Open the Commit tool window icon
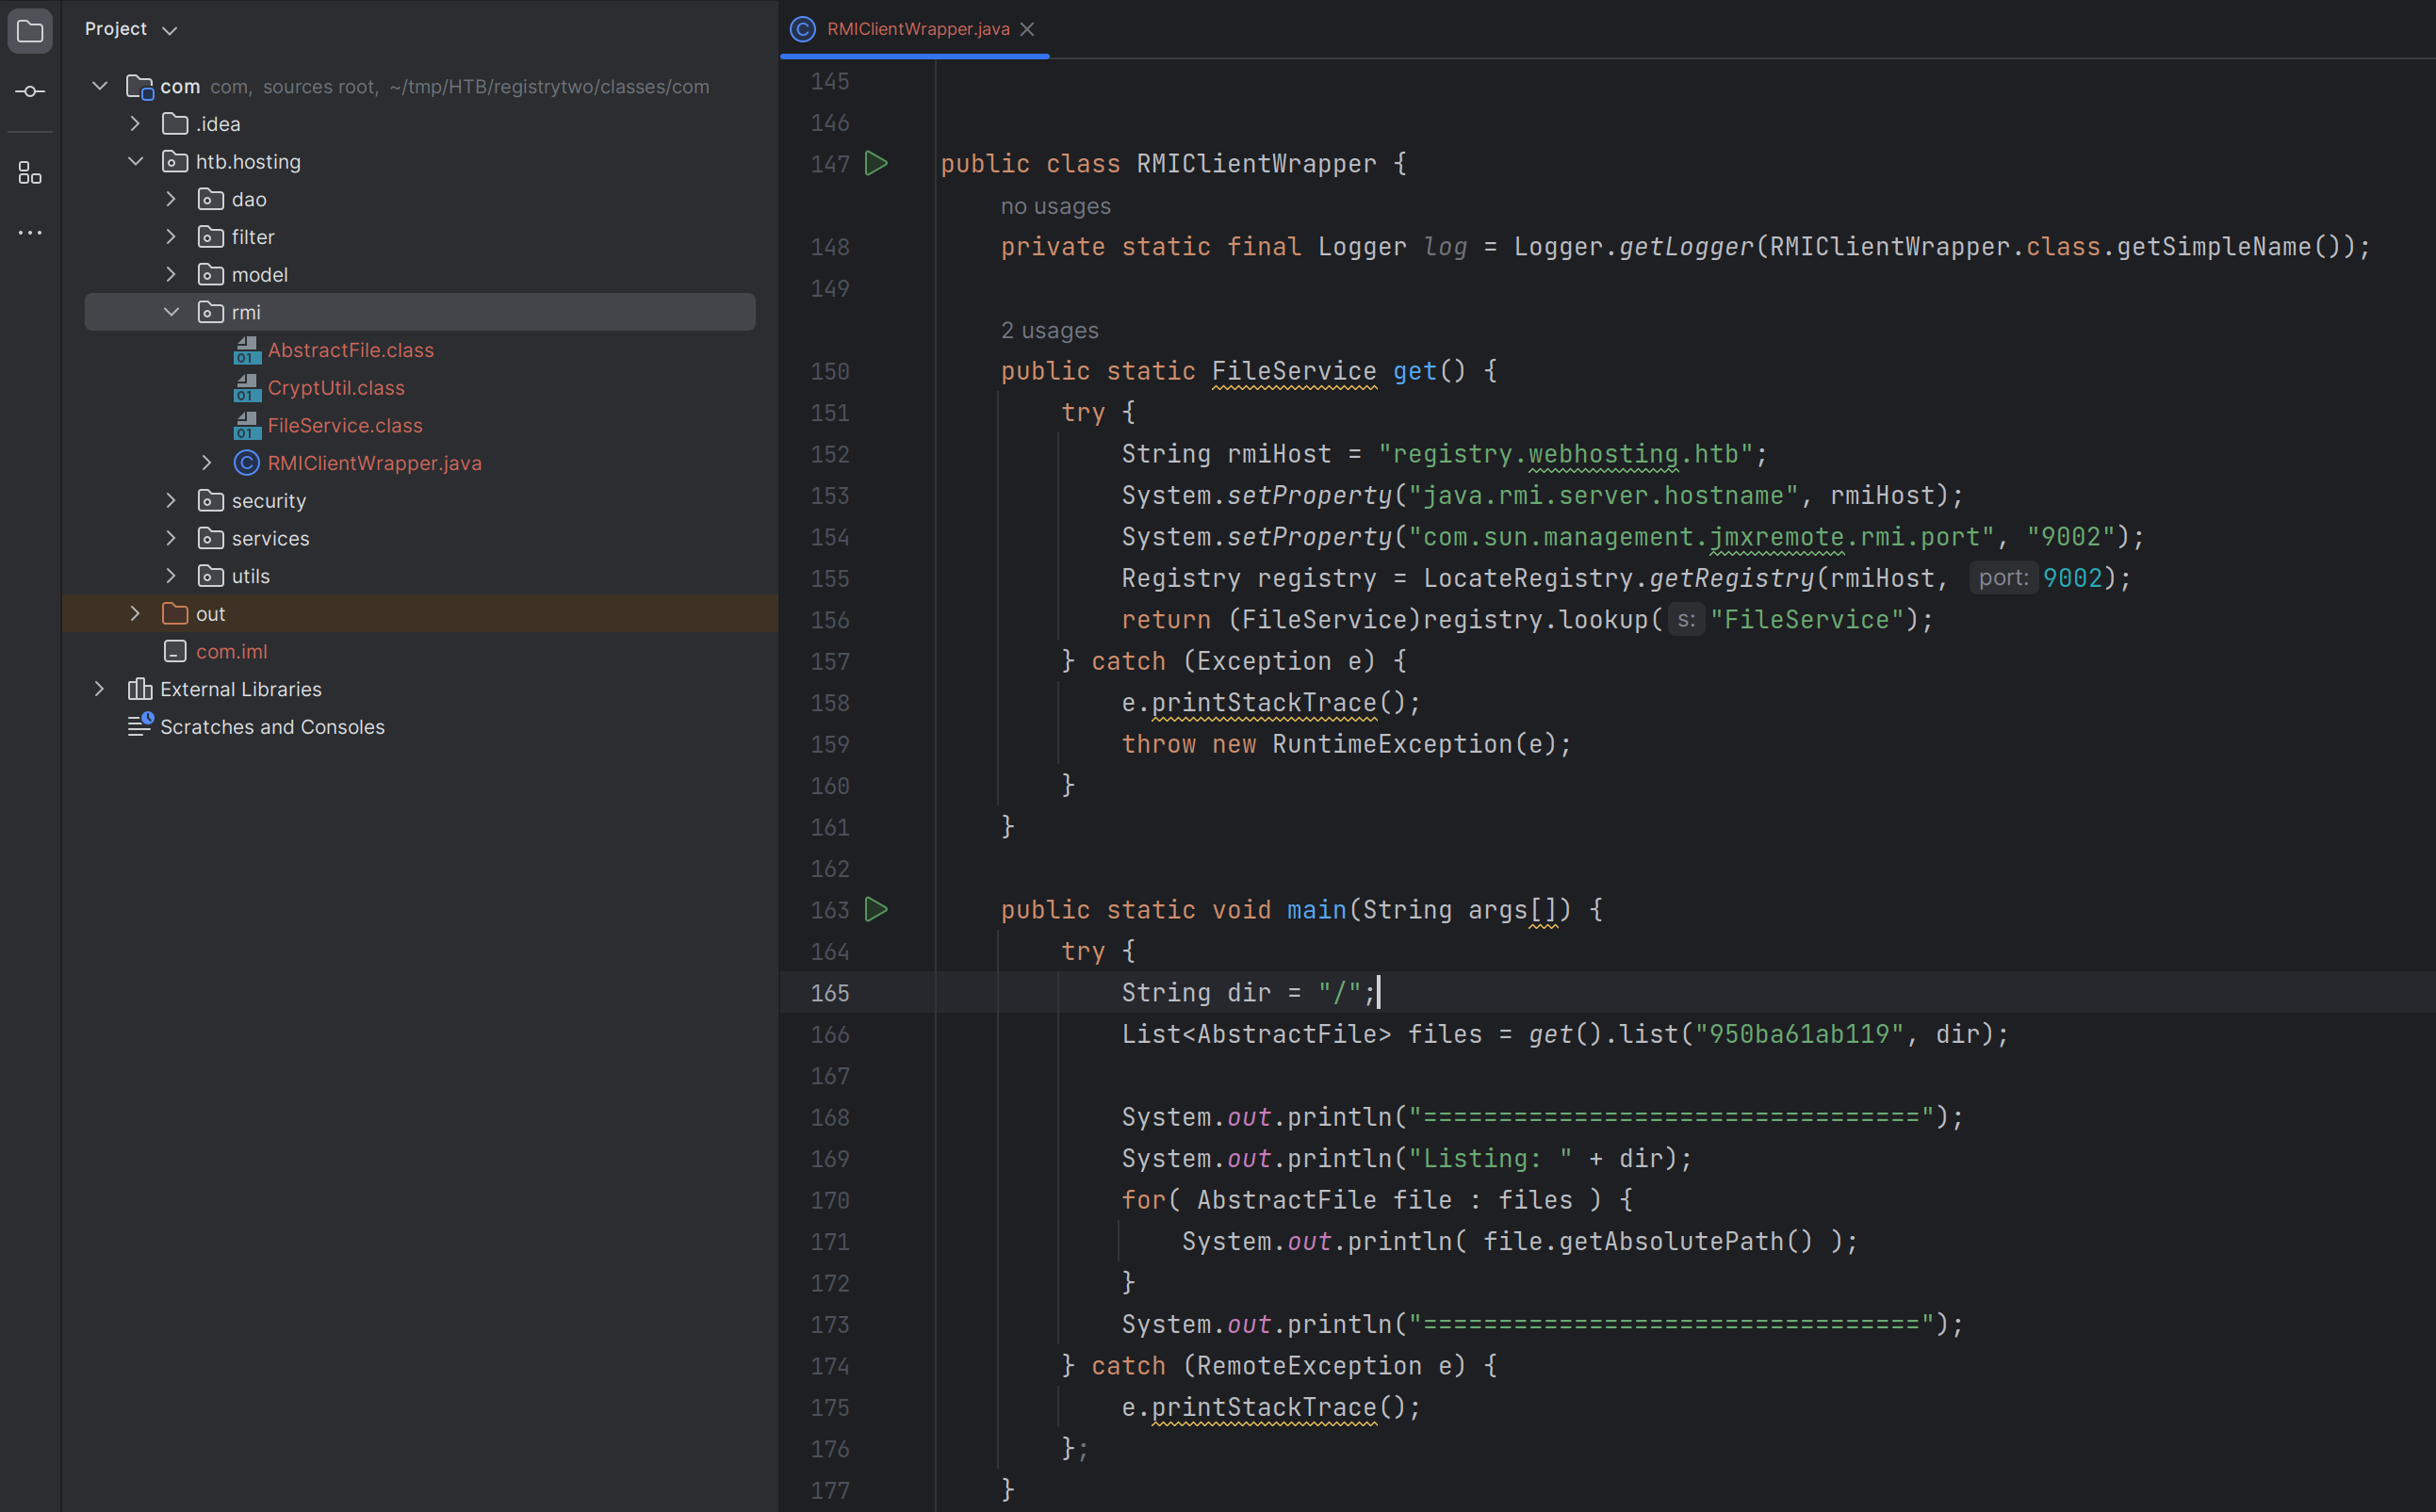 pyautogui.click(x=30, y=91)
